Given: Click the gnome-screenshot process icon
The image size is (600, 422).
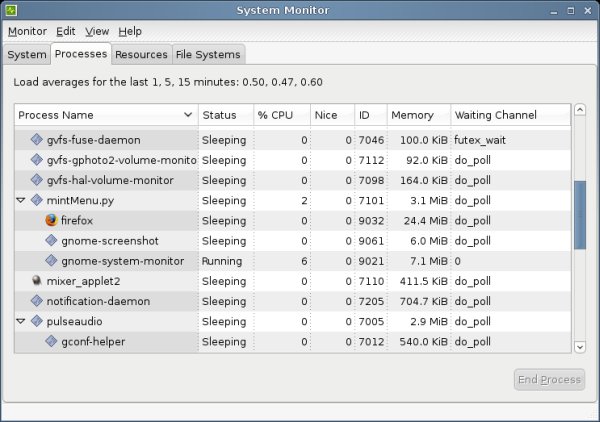Looking at the screenshot, I should point(51,241).
